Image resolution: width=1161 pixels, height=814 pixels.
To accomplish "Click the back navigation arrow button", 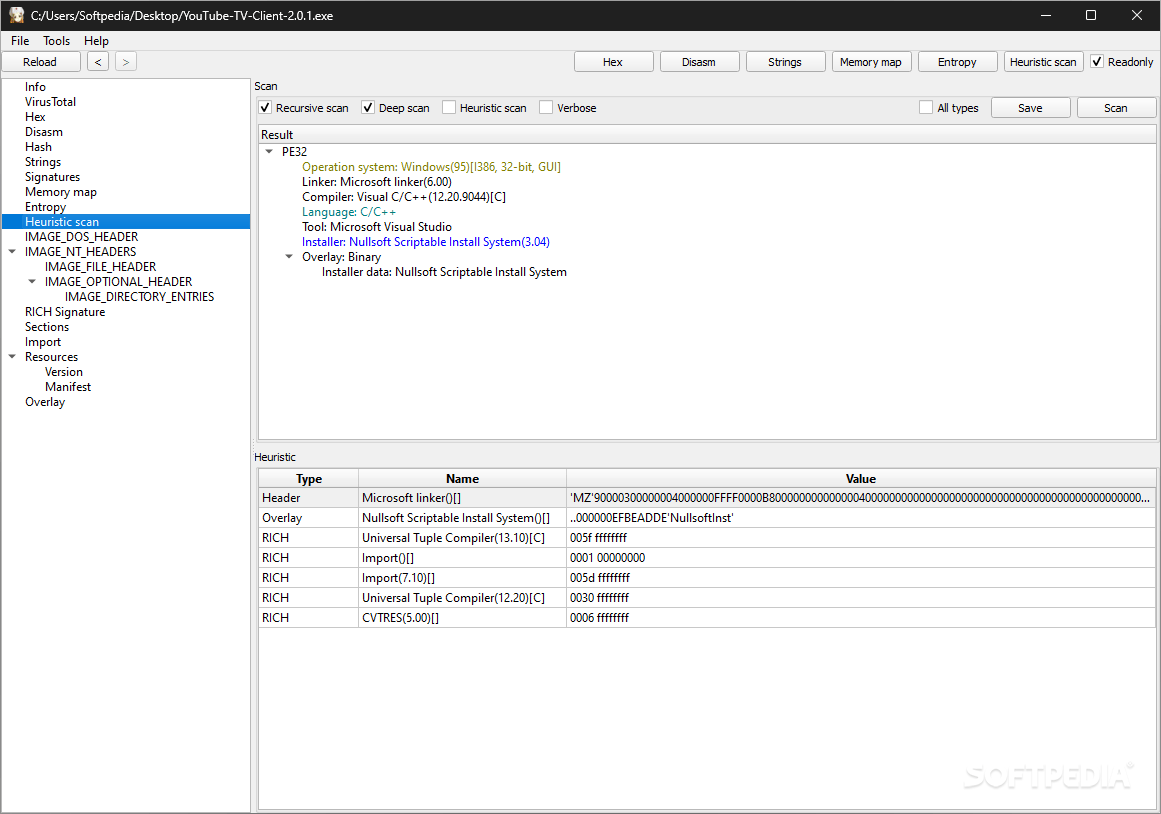I will point(98,62).
